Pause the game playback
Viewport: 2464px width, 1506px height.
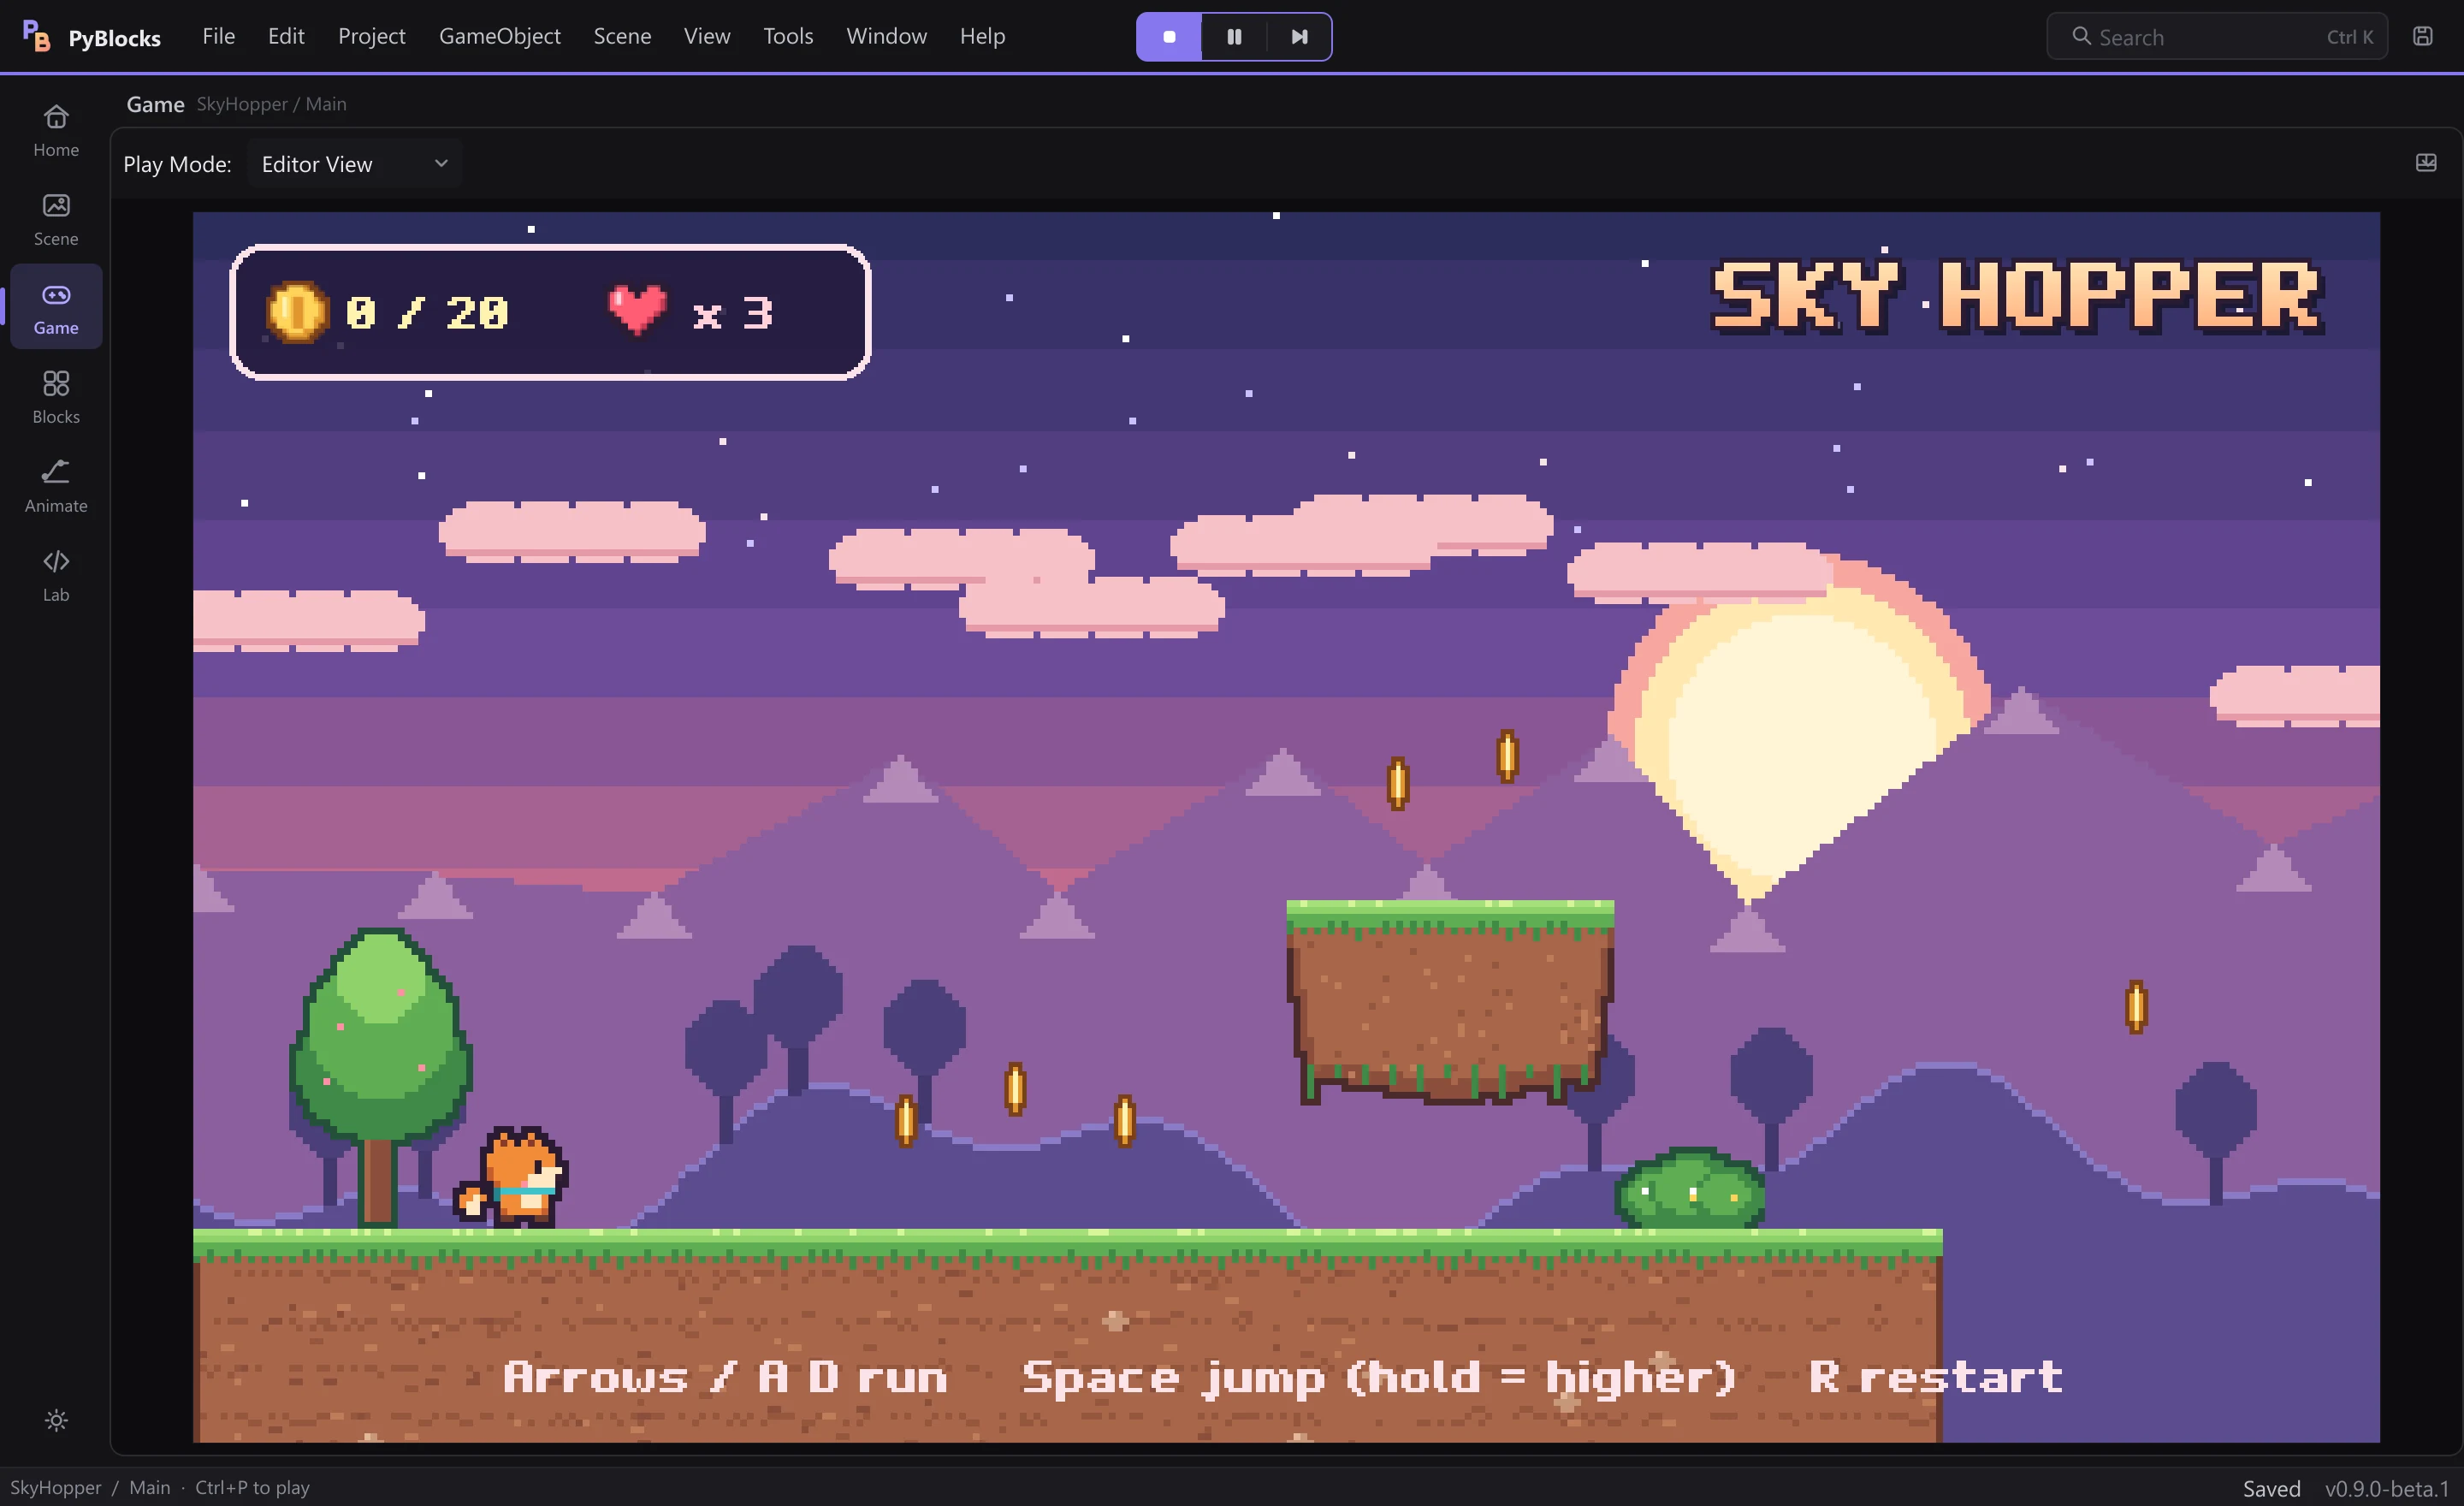coord(1234,37)
